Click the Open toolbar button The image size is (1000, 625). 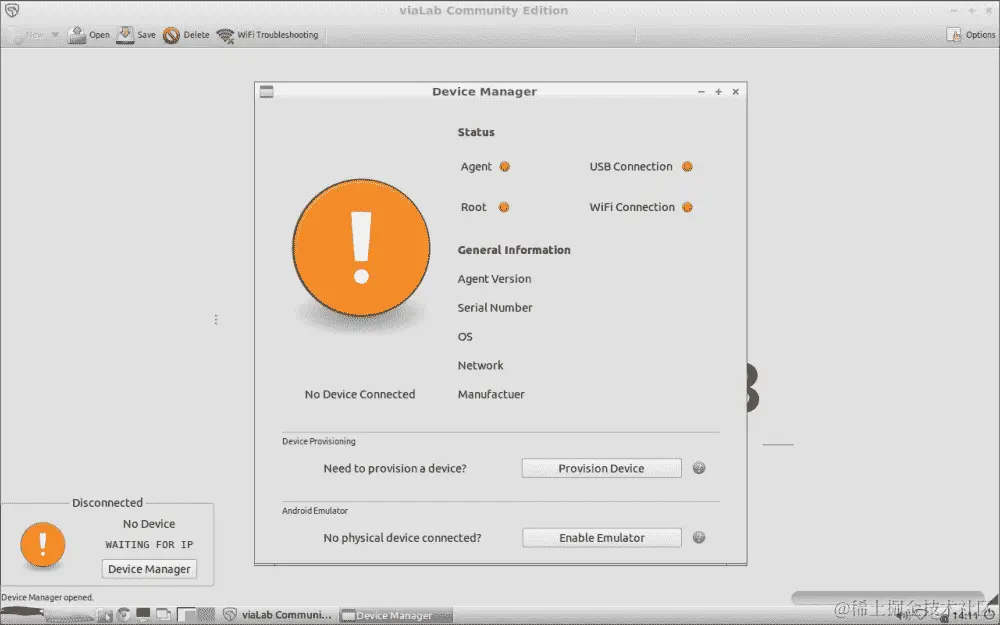89,35
